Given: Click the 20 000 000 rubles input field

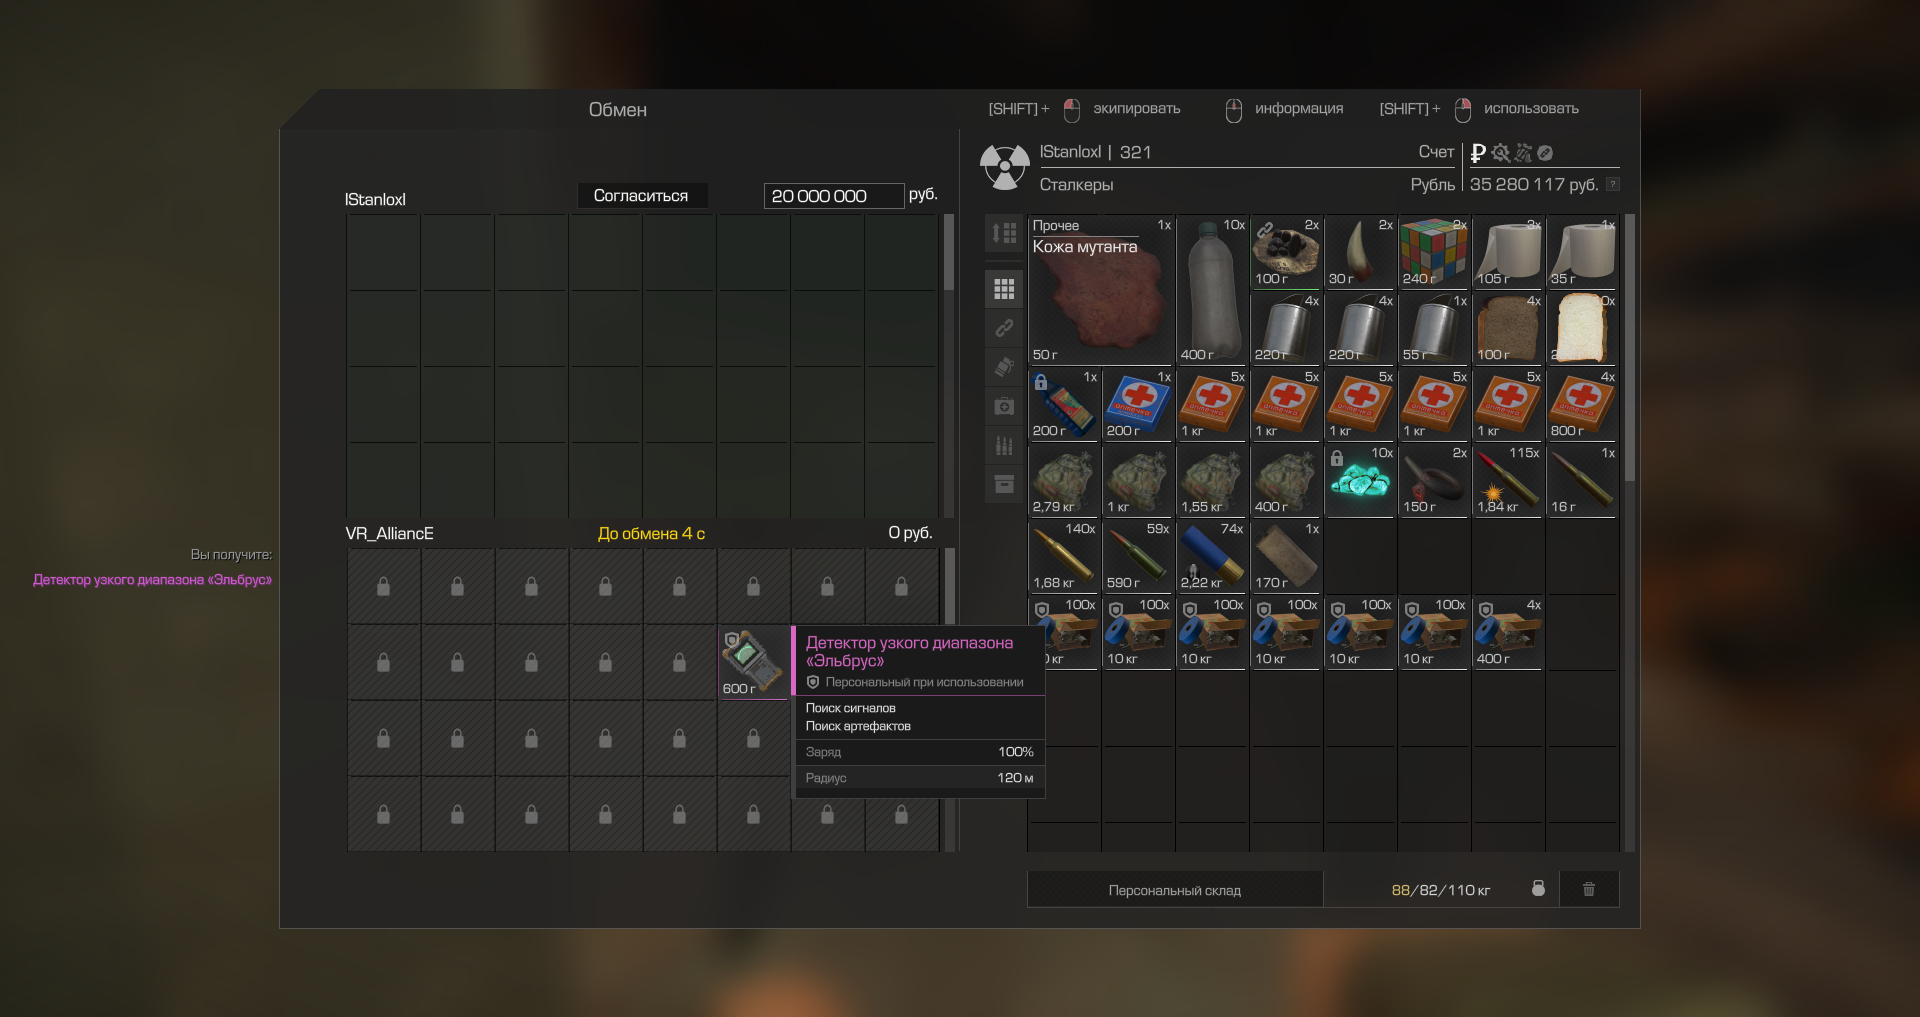Looking at the screenshot, I should (834, 196).
